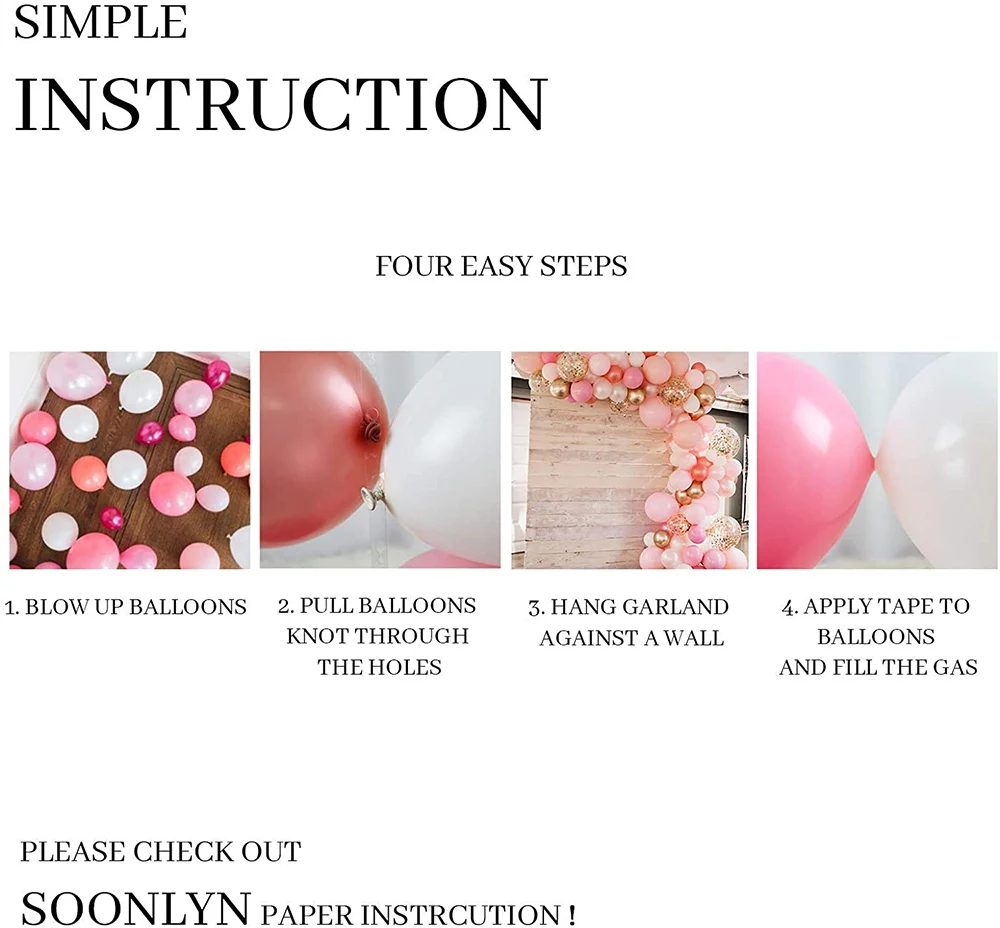Select the 'KNOT THROUGH' caption line
The height and width of the screenshot is (928, 1000).
[x=377, y=637]
